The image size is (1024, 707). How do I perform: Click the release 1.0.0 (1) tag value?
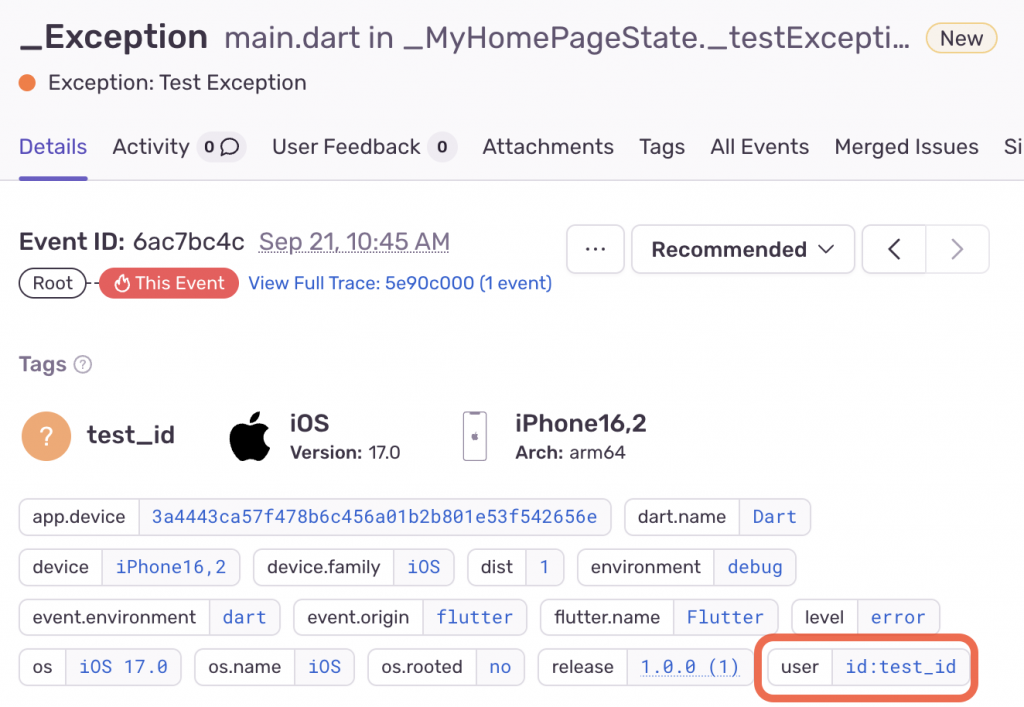[690, 667]
